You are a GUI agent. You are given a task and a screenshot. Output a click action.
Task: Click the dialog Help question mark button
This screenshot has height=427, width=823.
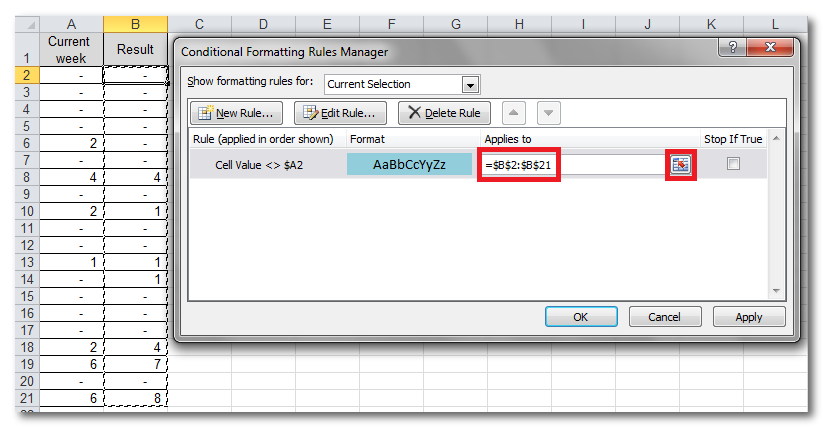pyautogui.click(x=734, y=48)
